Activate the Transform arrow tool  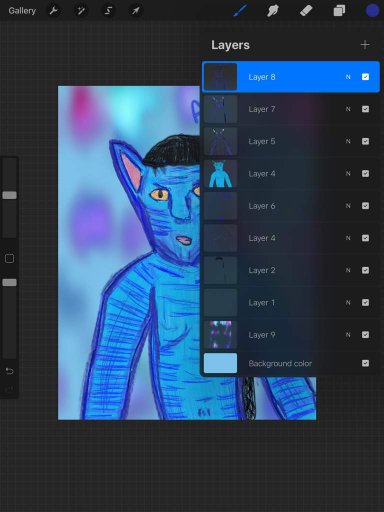[136, 11]
